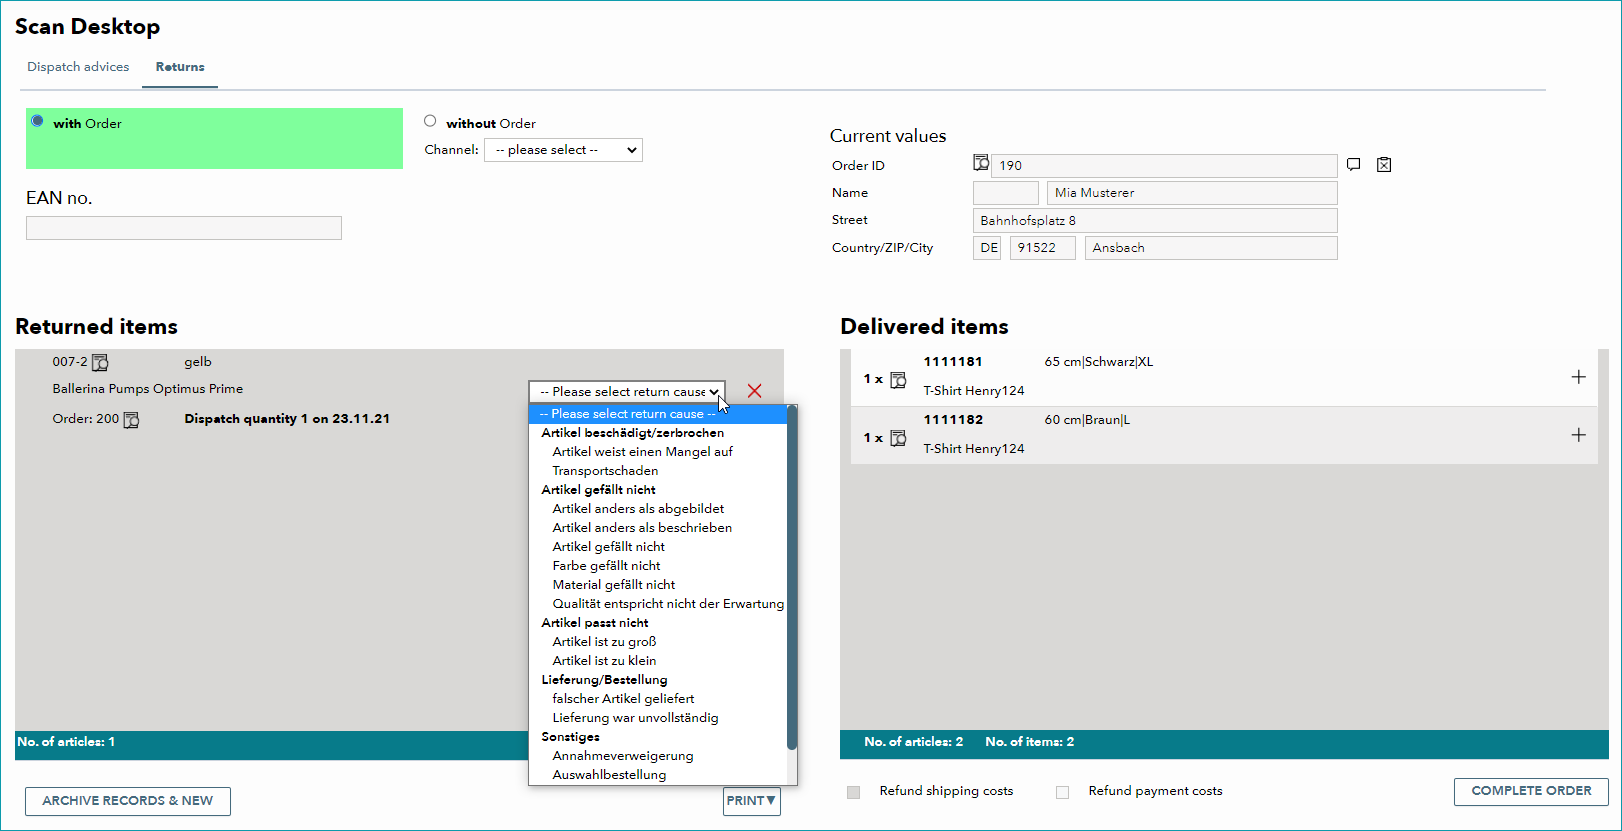1622x831 pixels.
Task: Switch to the Returns tab
Action: [x=180, y=67]
